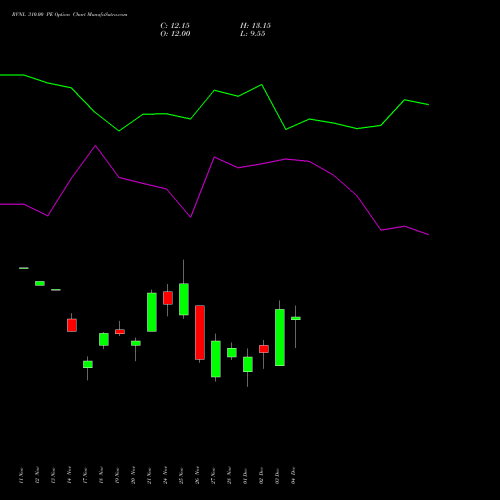
Task: Select the green candle for 27 Nov
Action: (216, 359)
